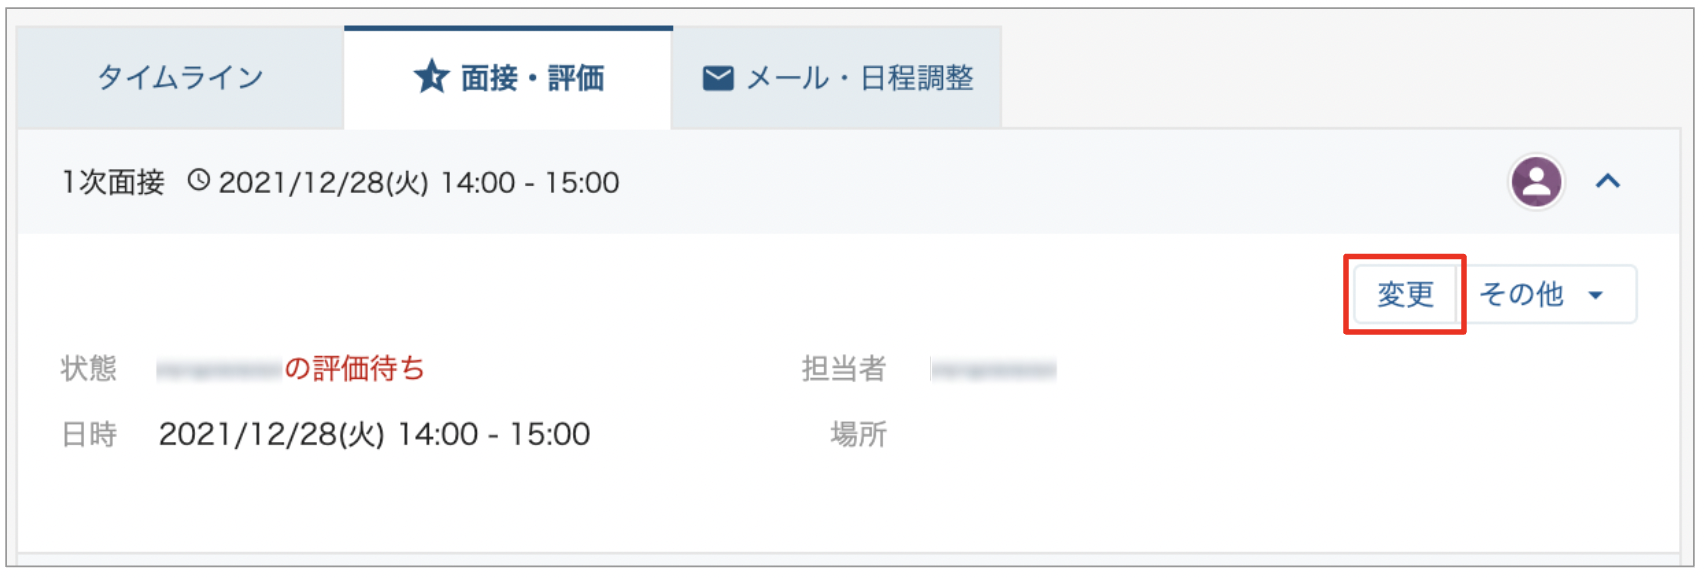Click the purple interviewer avatar icon
This screenshot has height=578, width=1704.
[1536, 182]
